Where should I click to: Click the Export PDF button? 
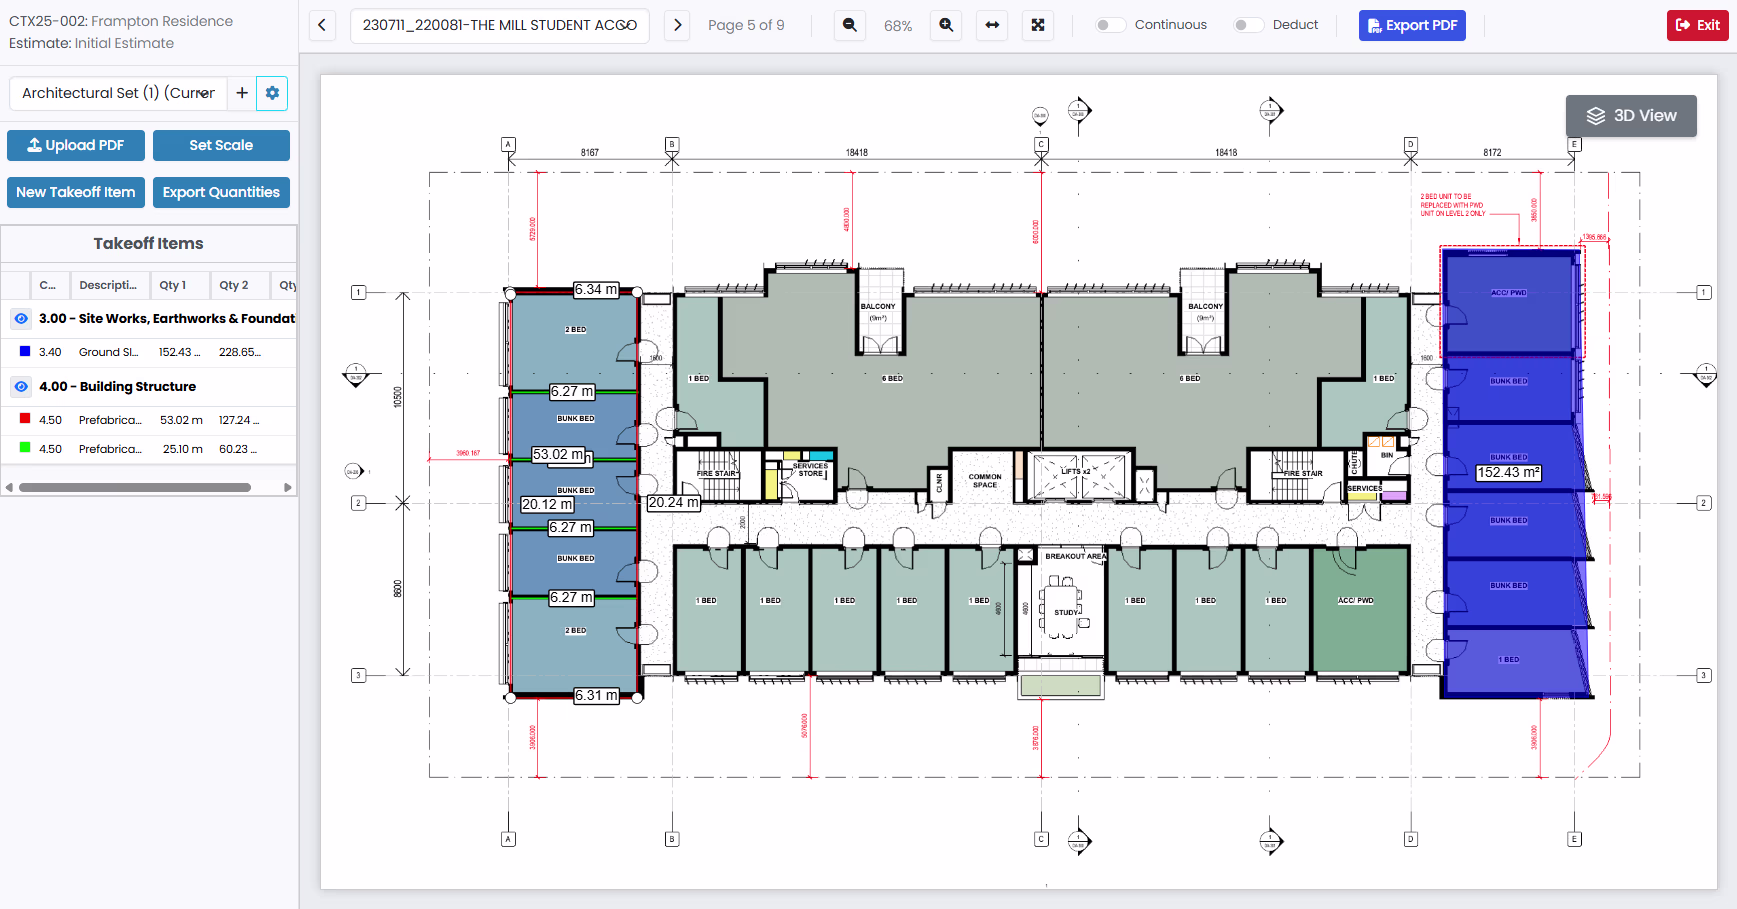coord(1412,25)
